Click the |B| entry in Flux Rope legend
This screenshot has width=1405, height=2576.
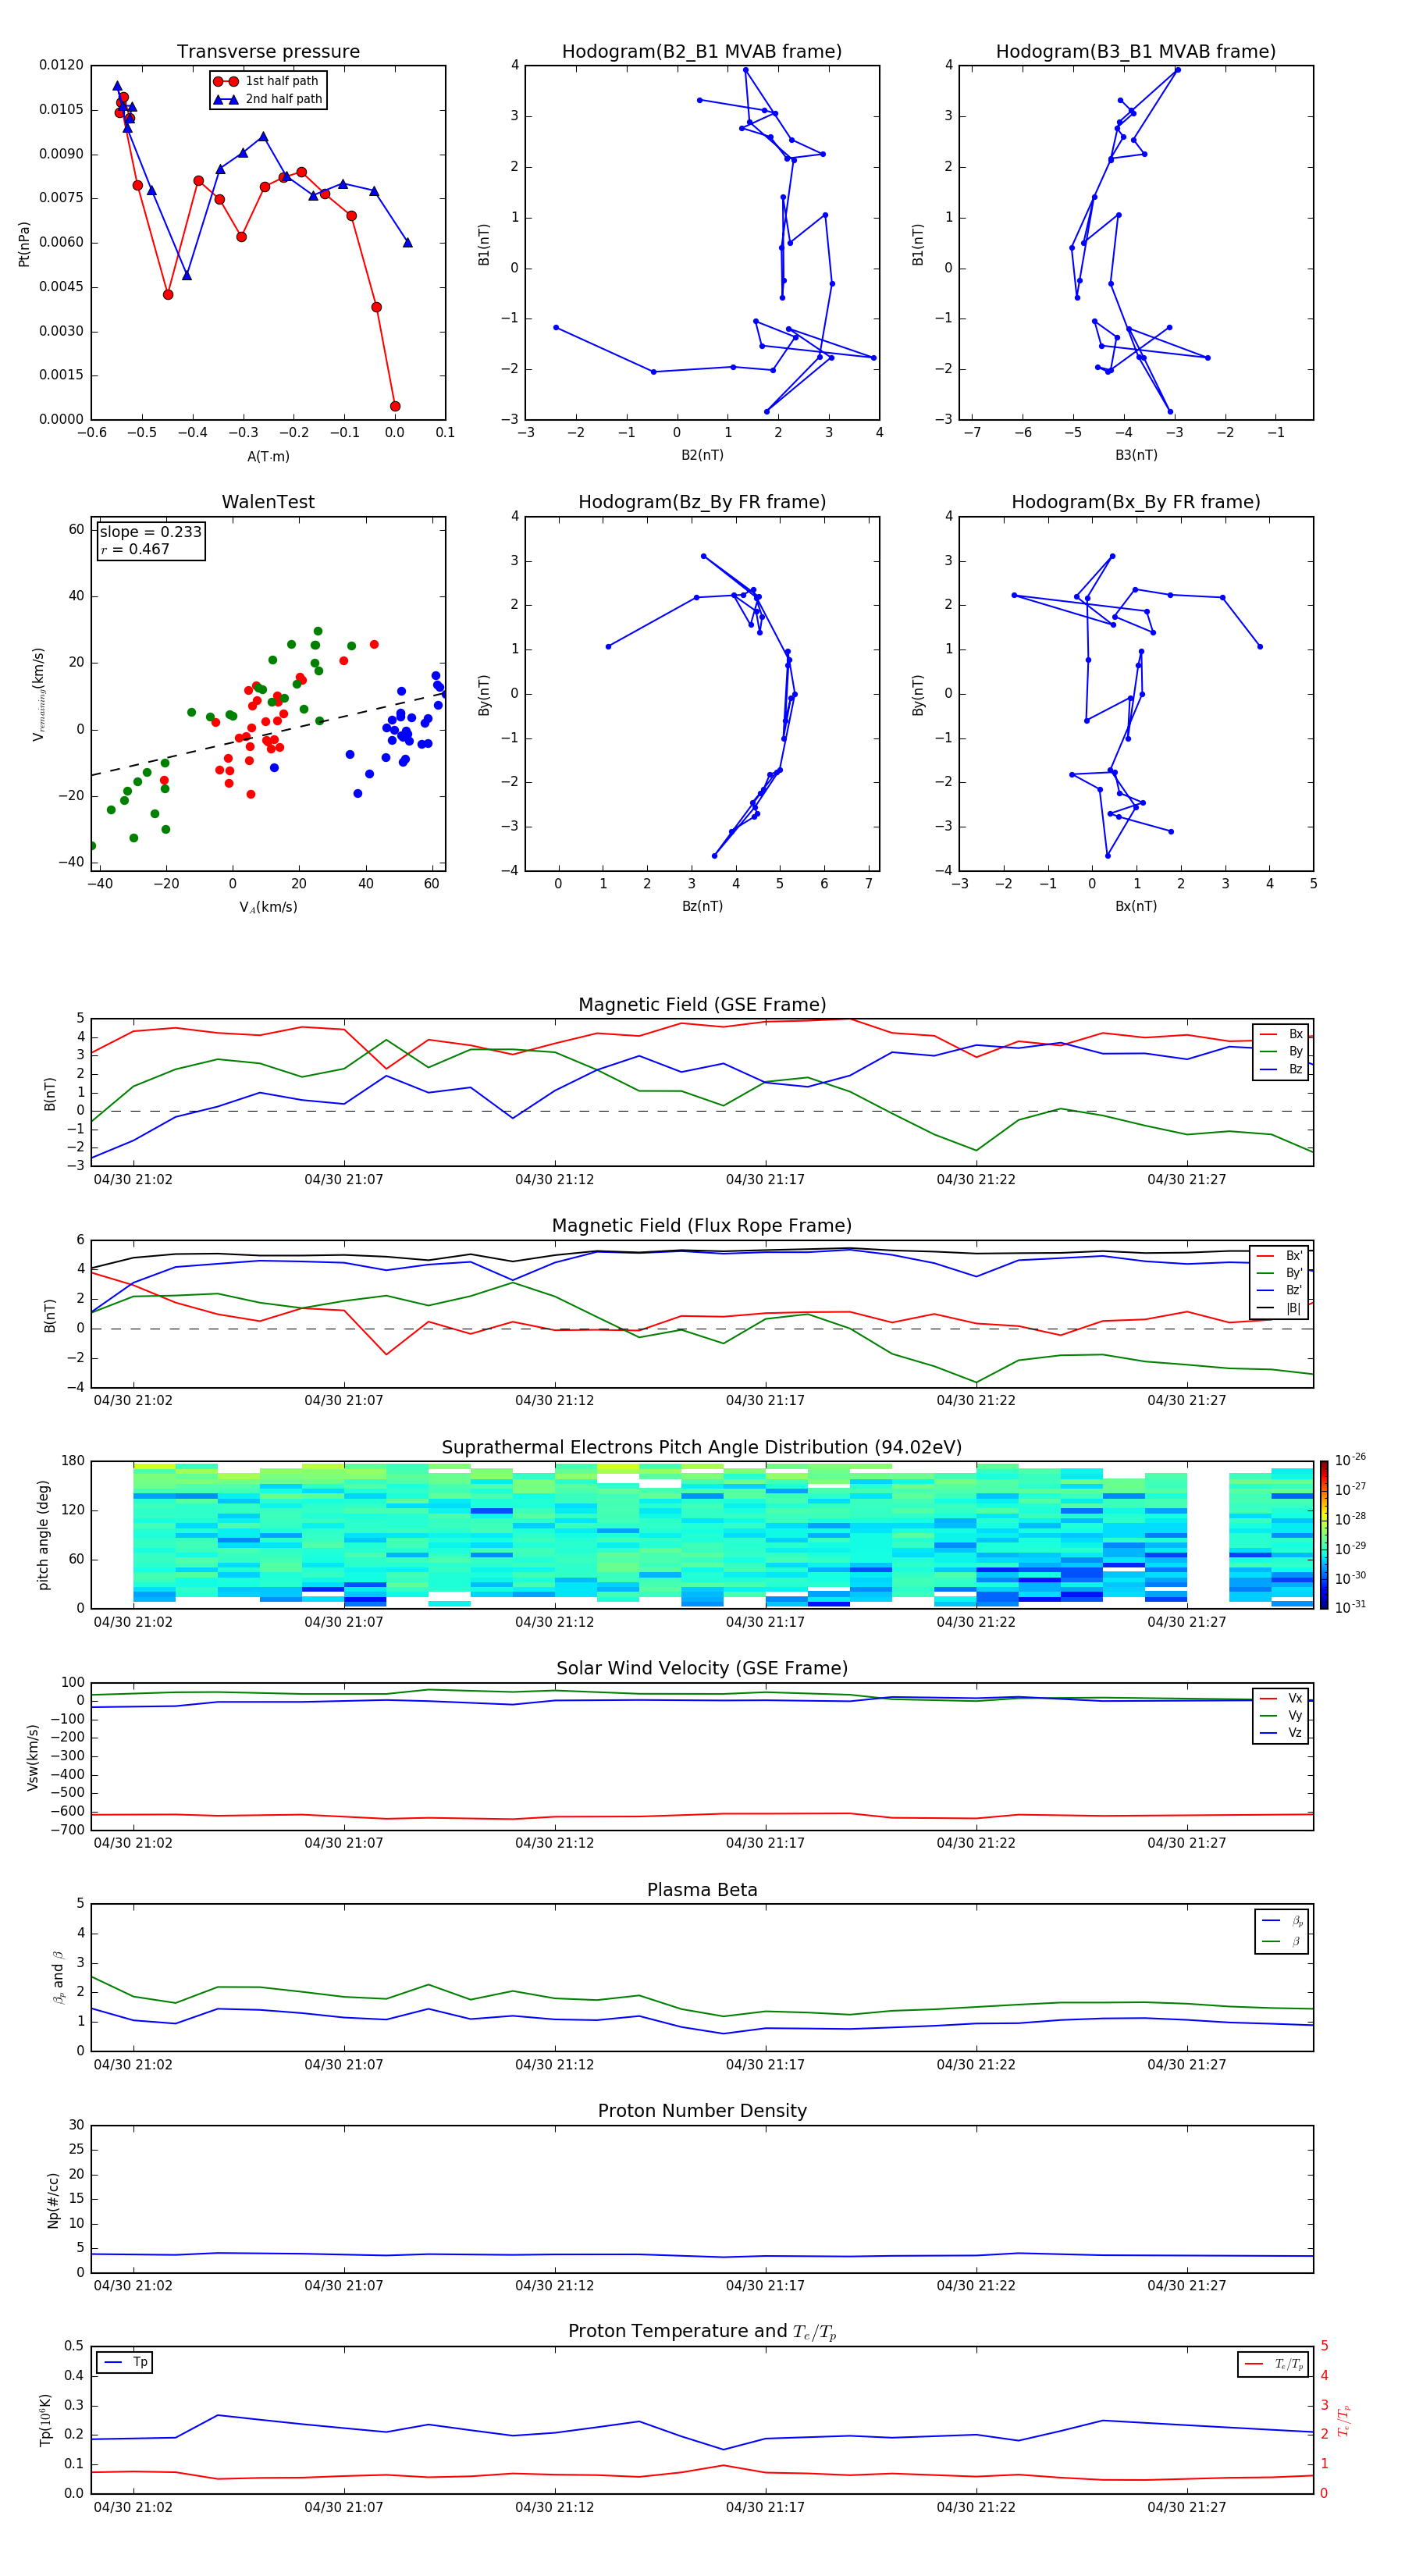click(1280, 1308)
